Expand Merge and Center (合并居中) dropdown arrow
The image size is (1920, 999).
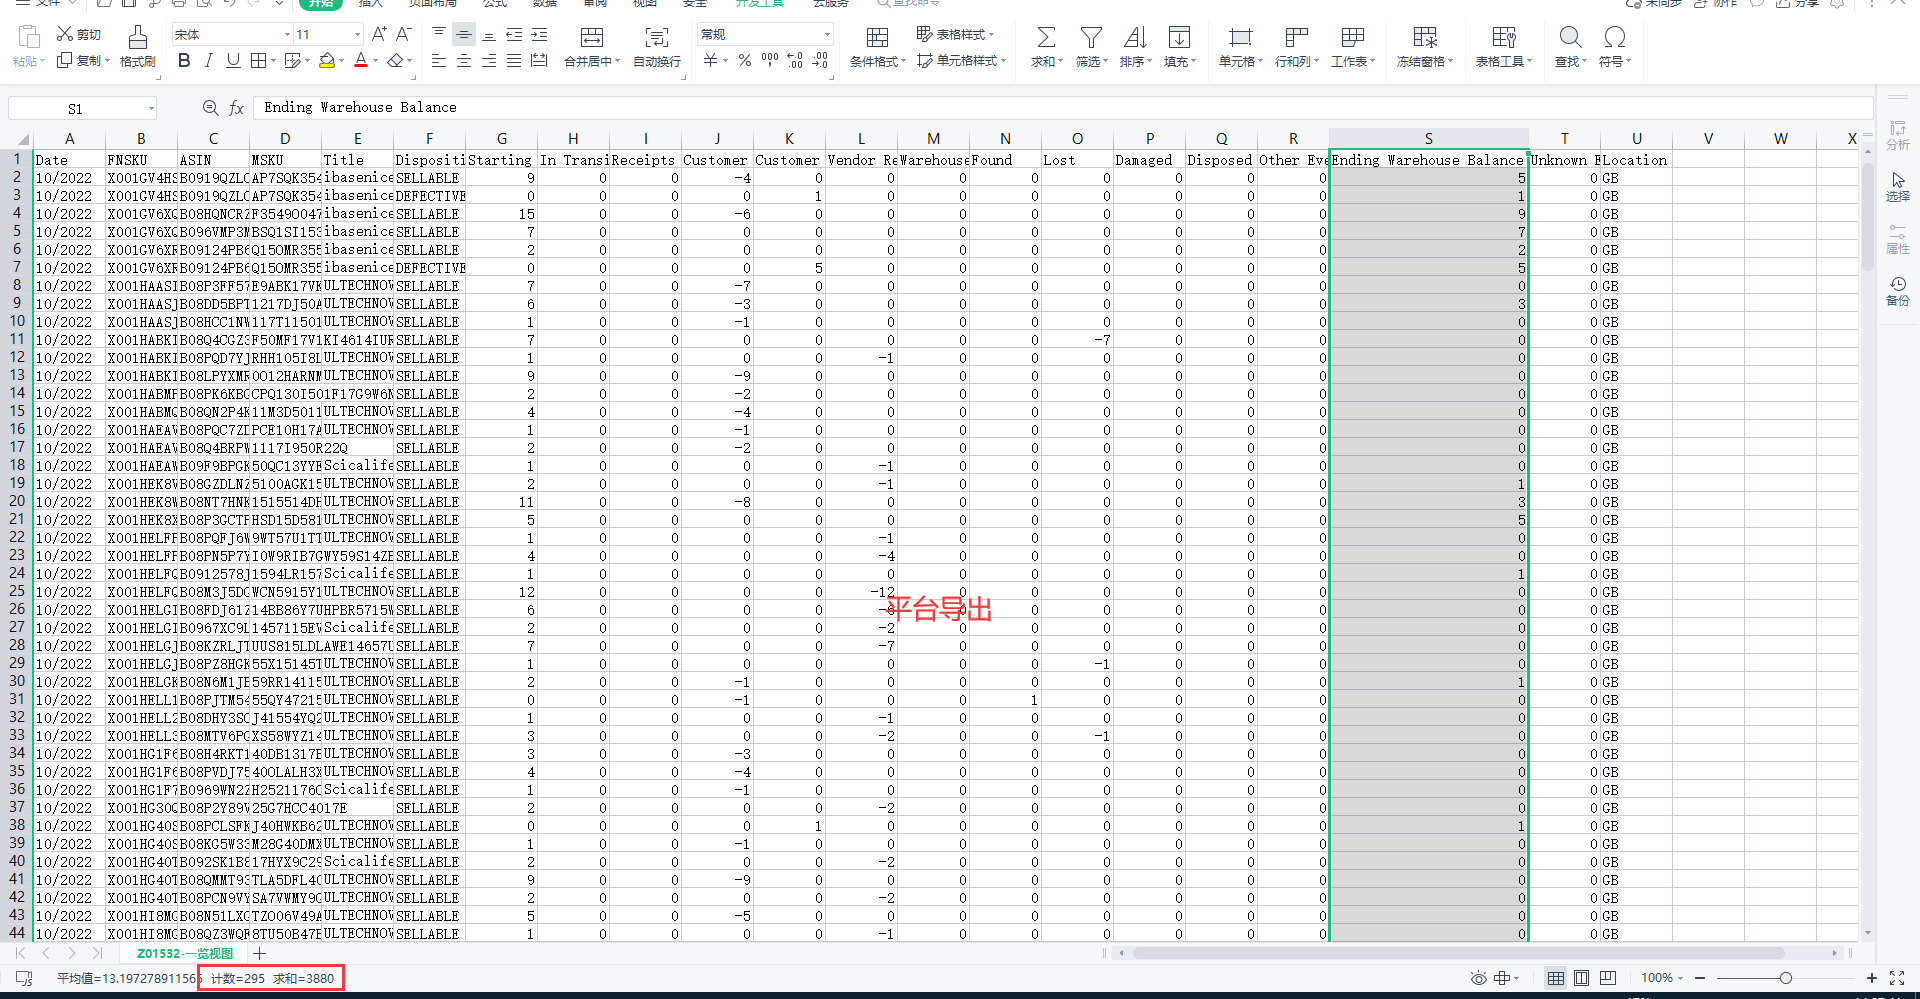coord(617,62)
